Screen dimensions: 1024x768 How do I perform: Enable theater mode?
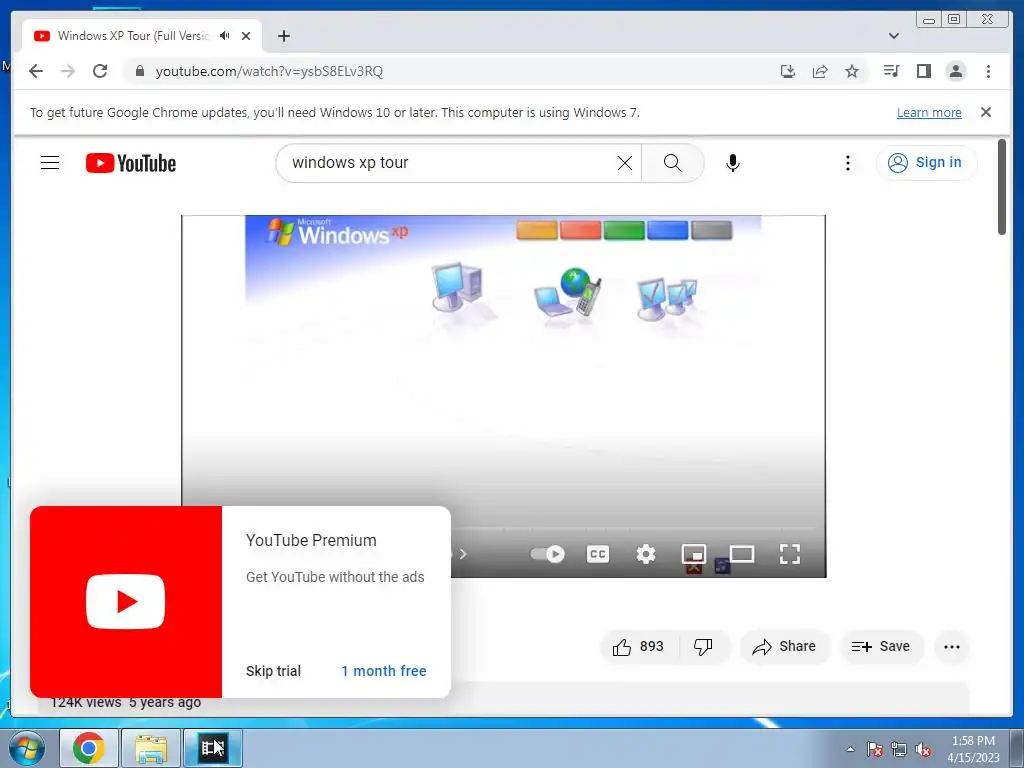[742, 554]
